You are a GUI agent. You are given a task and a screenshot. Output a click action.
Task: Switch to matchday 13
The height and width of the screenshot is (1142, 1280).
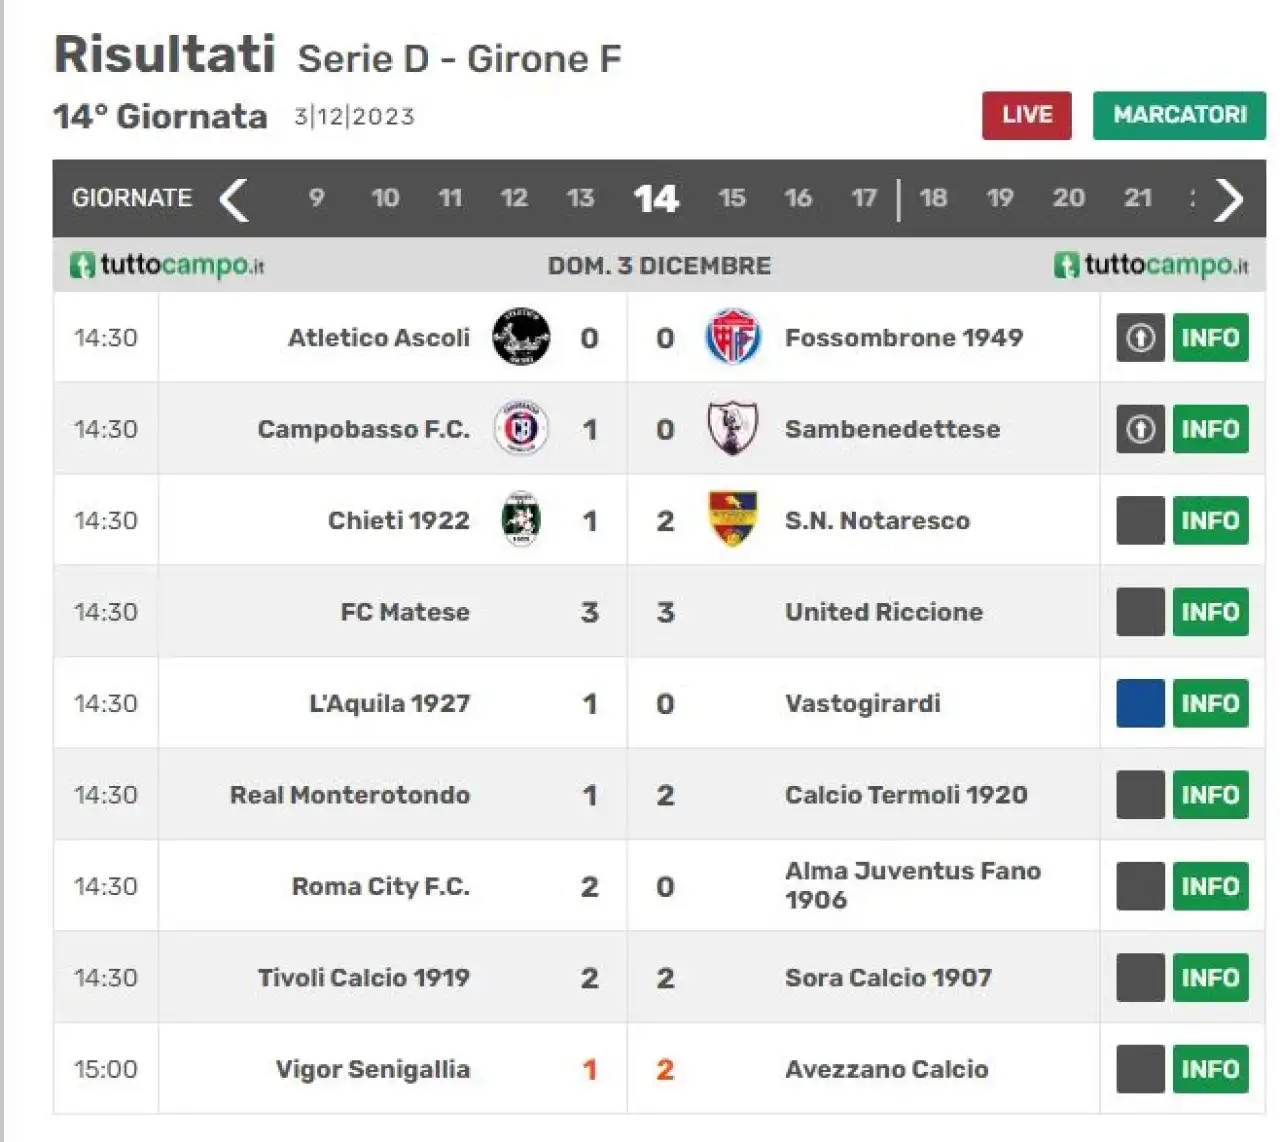pos(580,198)
